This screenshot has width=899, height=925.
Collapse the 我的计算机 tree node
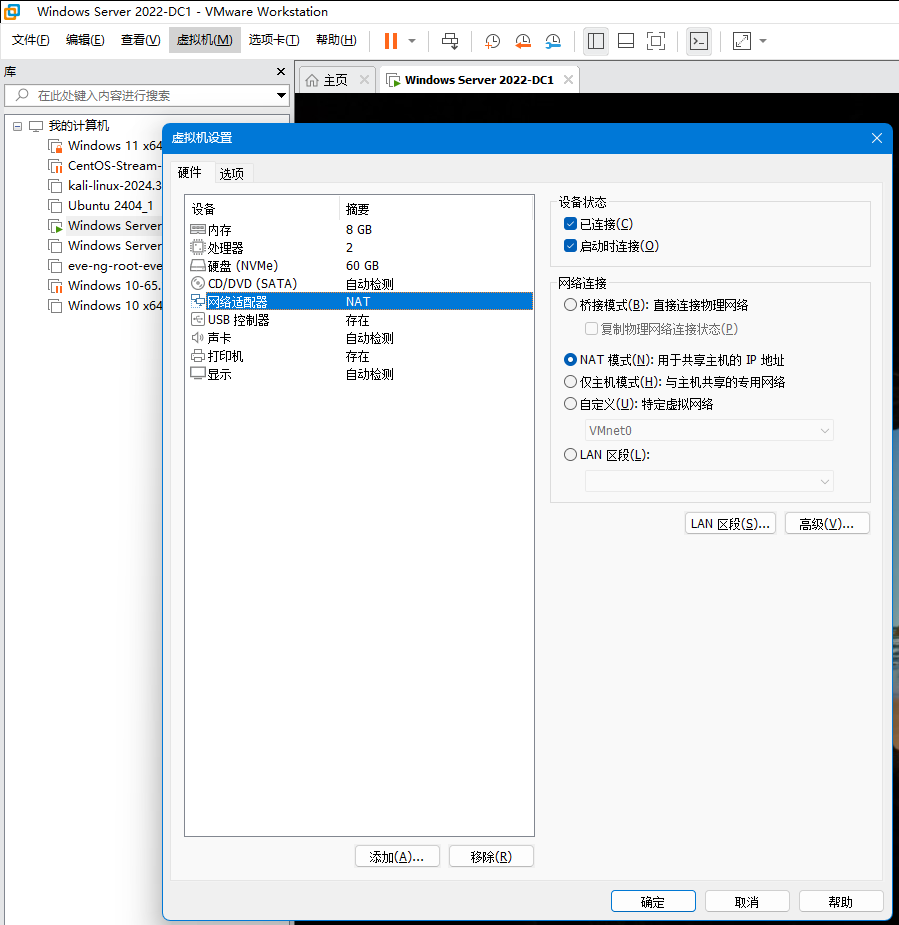point(18,126)
